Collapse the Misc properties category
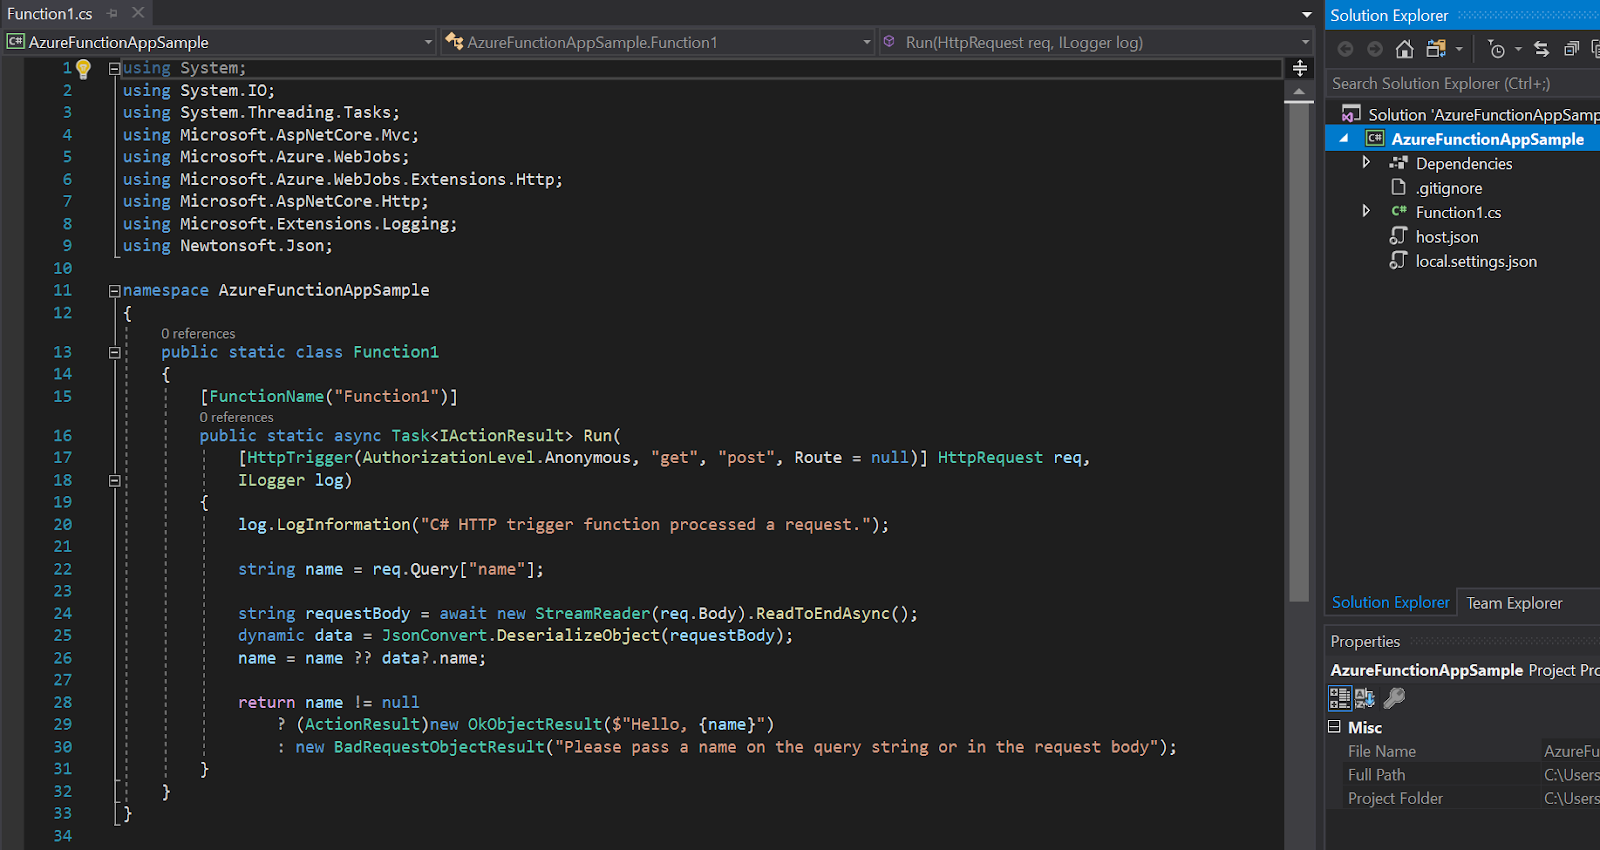 click(1334, 727)
